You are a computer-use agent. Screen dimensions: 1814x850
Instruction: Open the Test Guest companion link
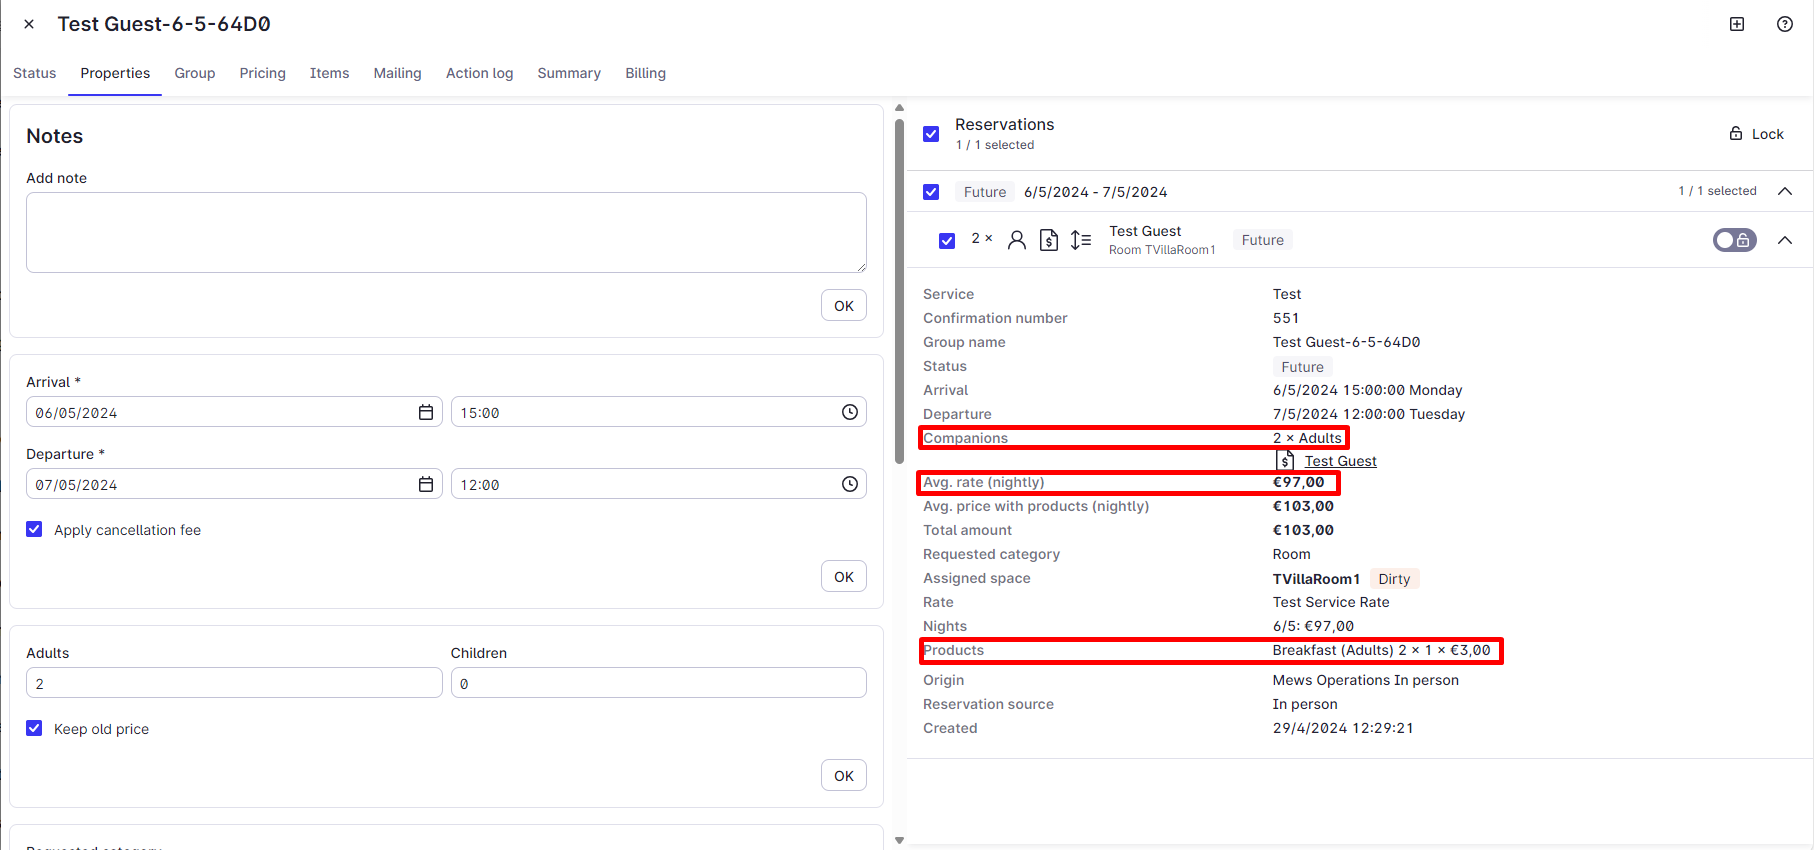pos(1341,461)
